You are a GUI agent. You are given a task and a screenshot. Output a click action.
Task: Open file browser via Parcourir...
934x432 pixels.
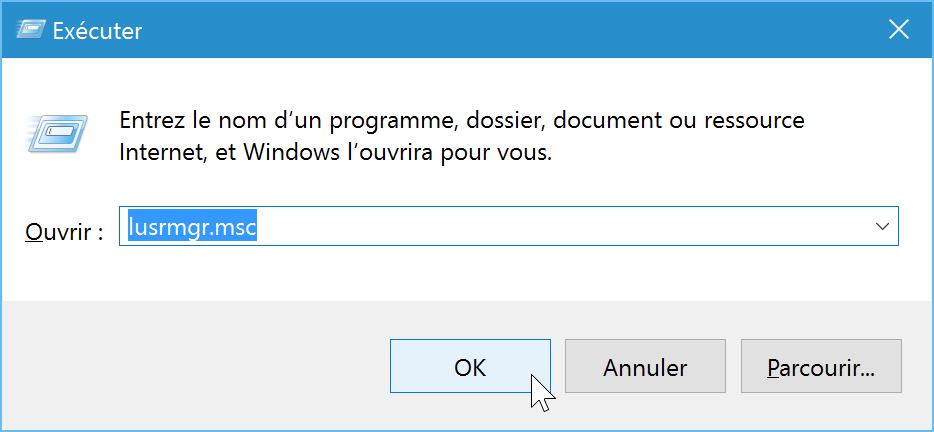[x=821, y=366]
